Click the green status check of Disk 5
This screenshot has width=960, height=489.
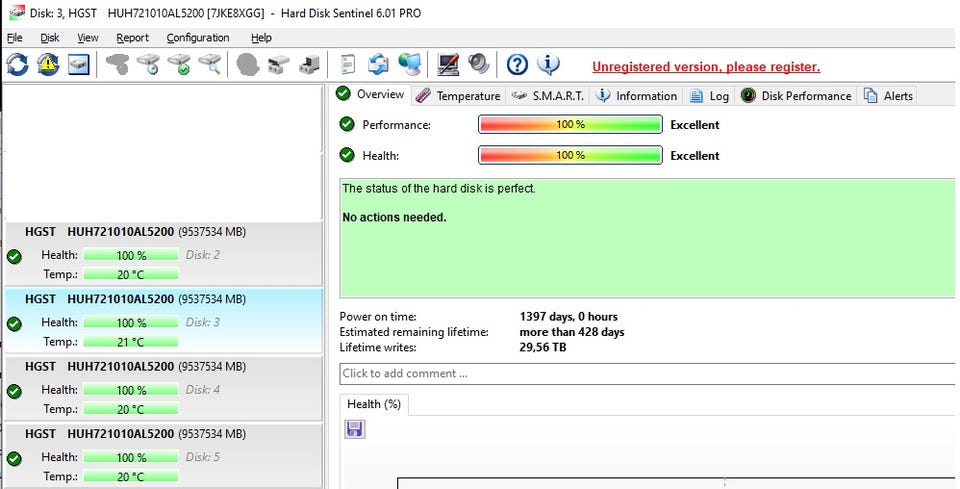[x=14, y=458]
